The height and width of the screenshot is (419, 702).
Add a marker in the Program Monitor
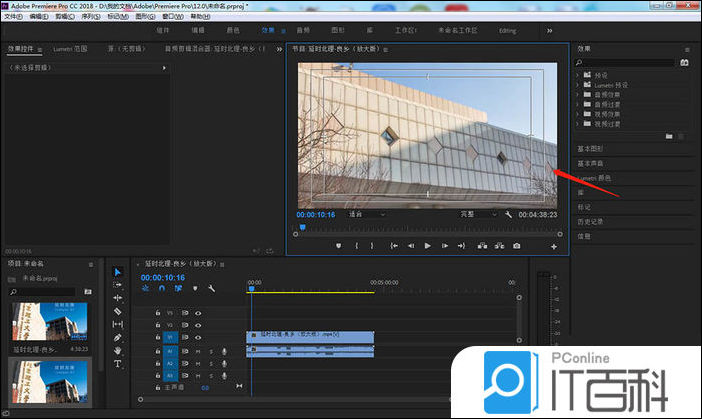tap(338, 245)
